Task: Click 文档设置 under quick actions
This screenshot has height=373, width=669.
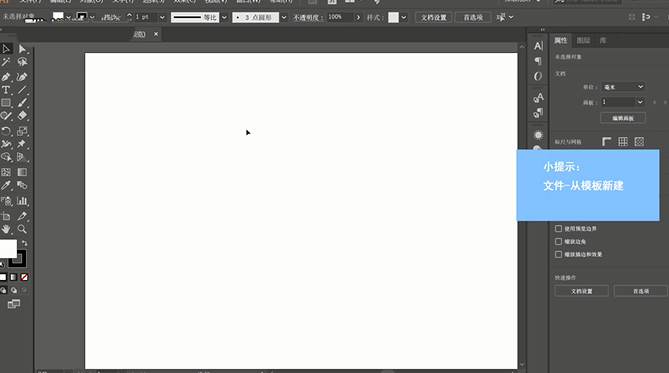Action: [x=582, y=291]
